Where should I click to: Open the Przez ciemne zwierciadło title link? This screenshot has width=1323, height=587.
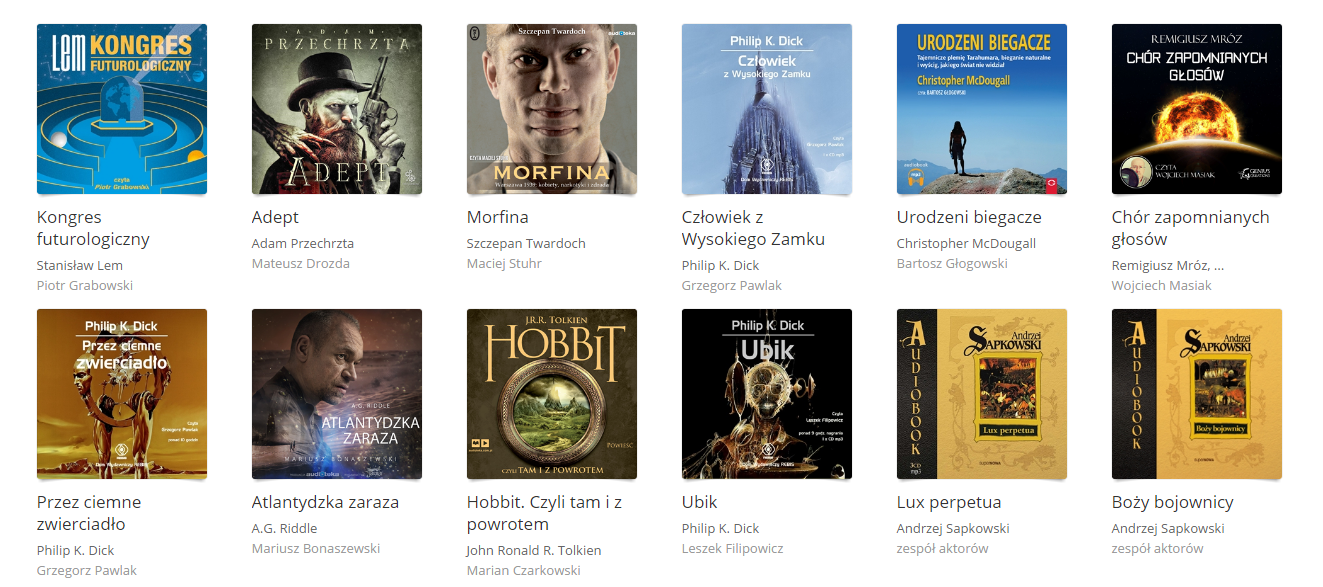tap(89, 513)
